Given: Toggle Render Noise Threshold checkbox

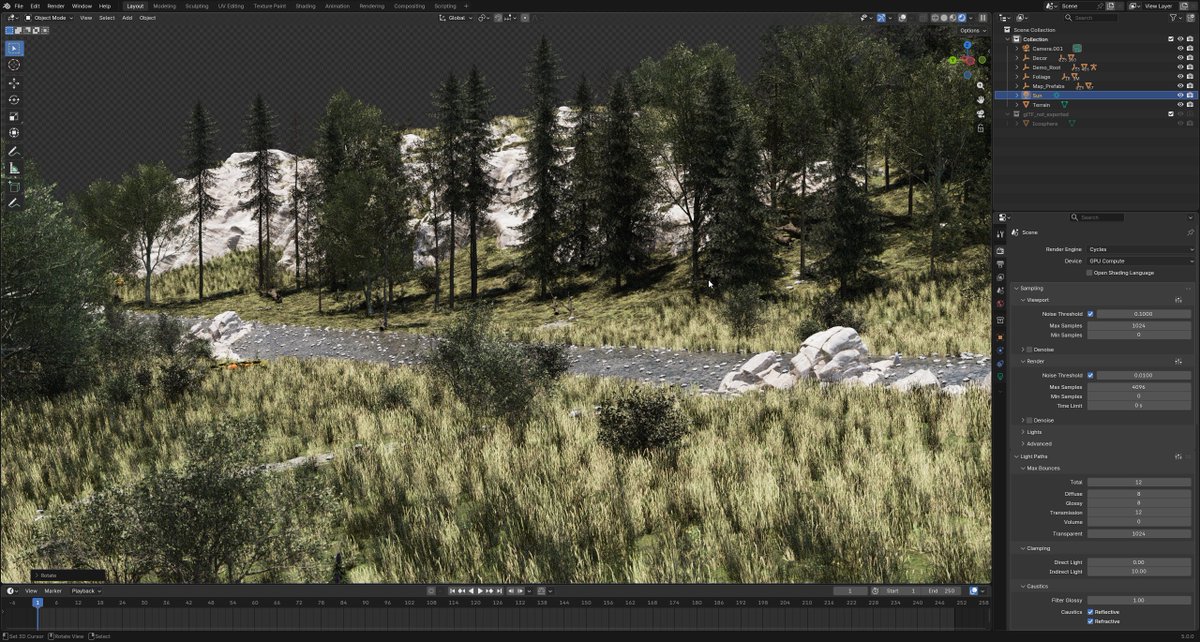Looking at the screenshot, I should [1090, 375].
